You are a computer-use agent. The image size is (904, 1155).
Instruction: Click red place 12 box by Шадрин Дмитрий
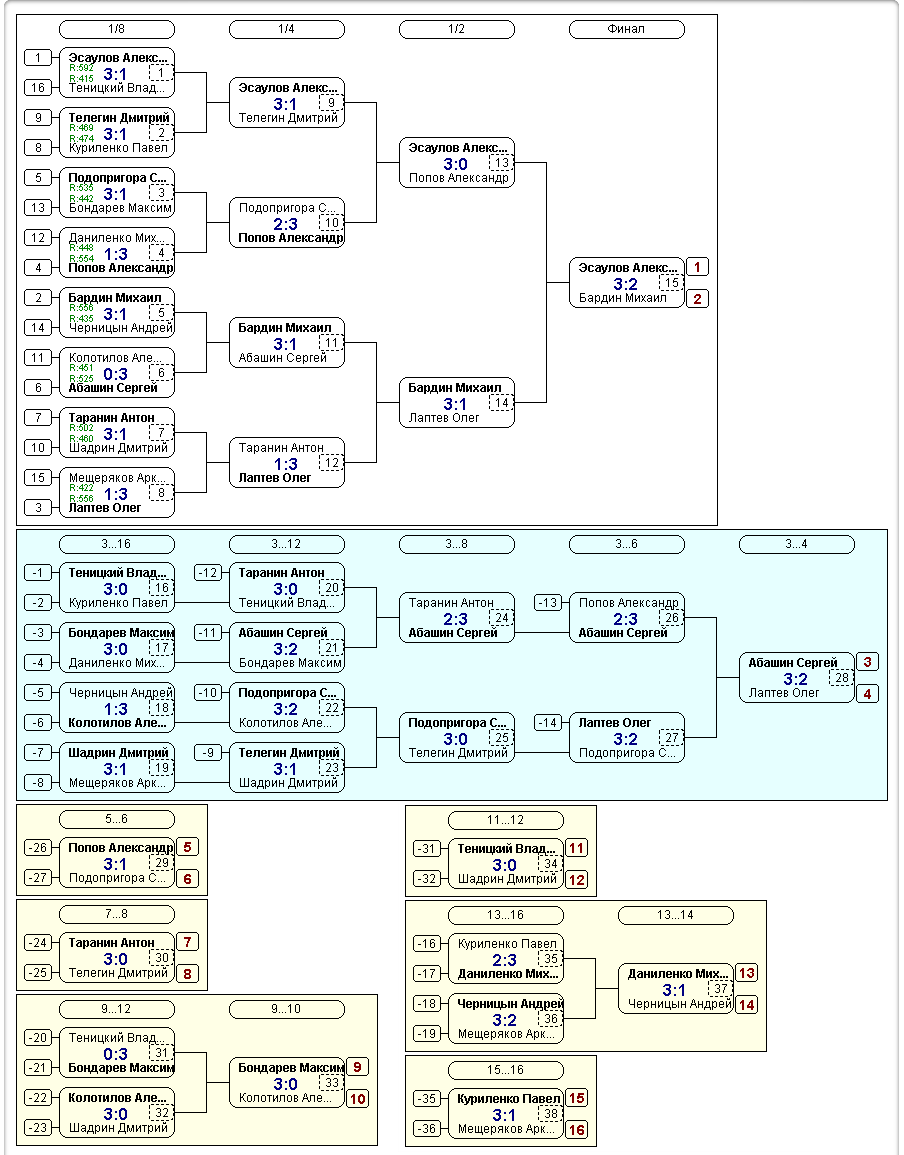[576, 880]
